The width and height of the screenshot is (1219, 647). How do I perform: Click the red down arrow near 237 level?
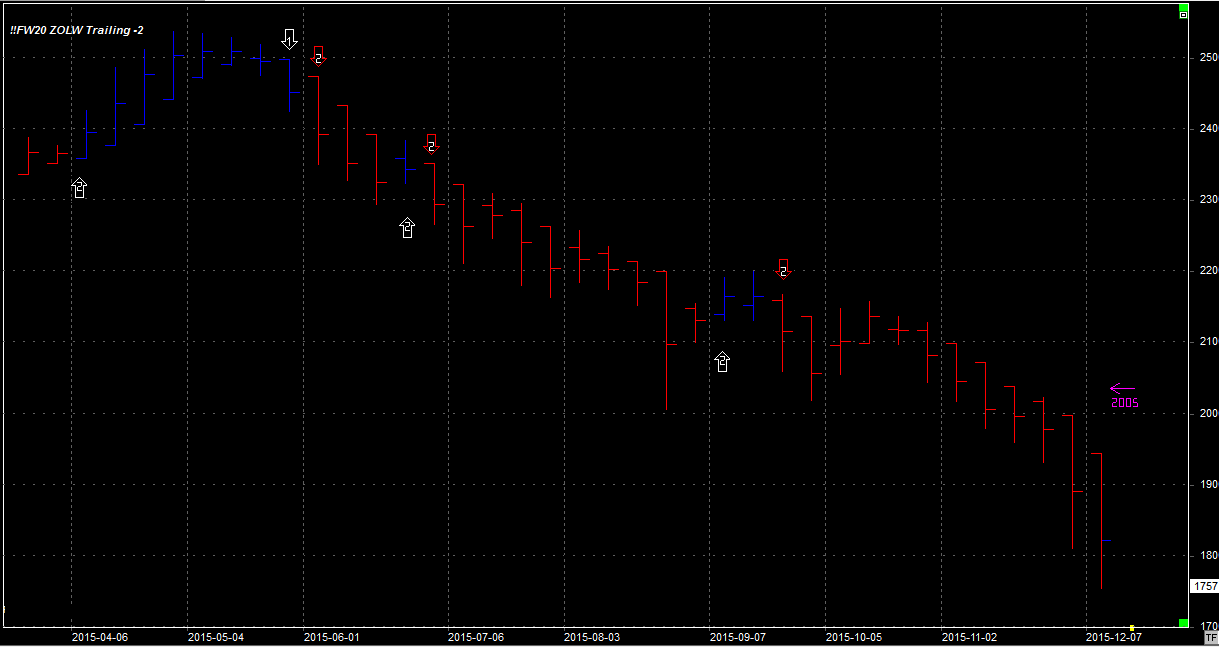pyautogui.click(x=431, y=144)
